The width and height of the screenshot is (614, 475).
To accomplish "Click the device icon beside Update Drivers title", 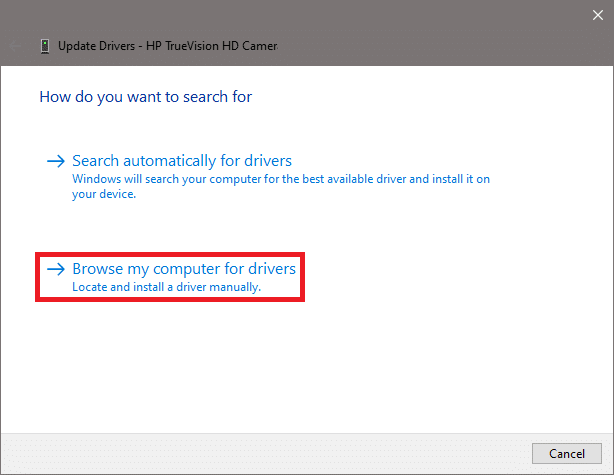I will pyautogui.click(x=45, y=46).
